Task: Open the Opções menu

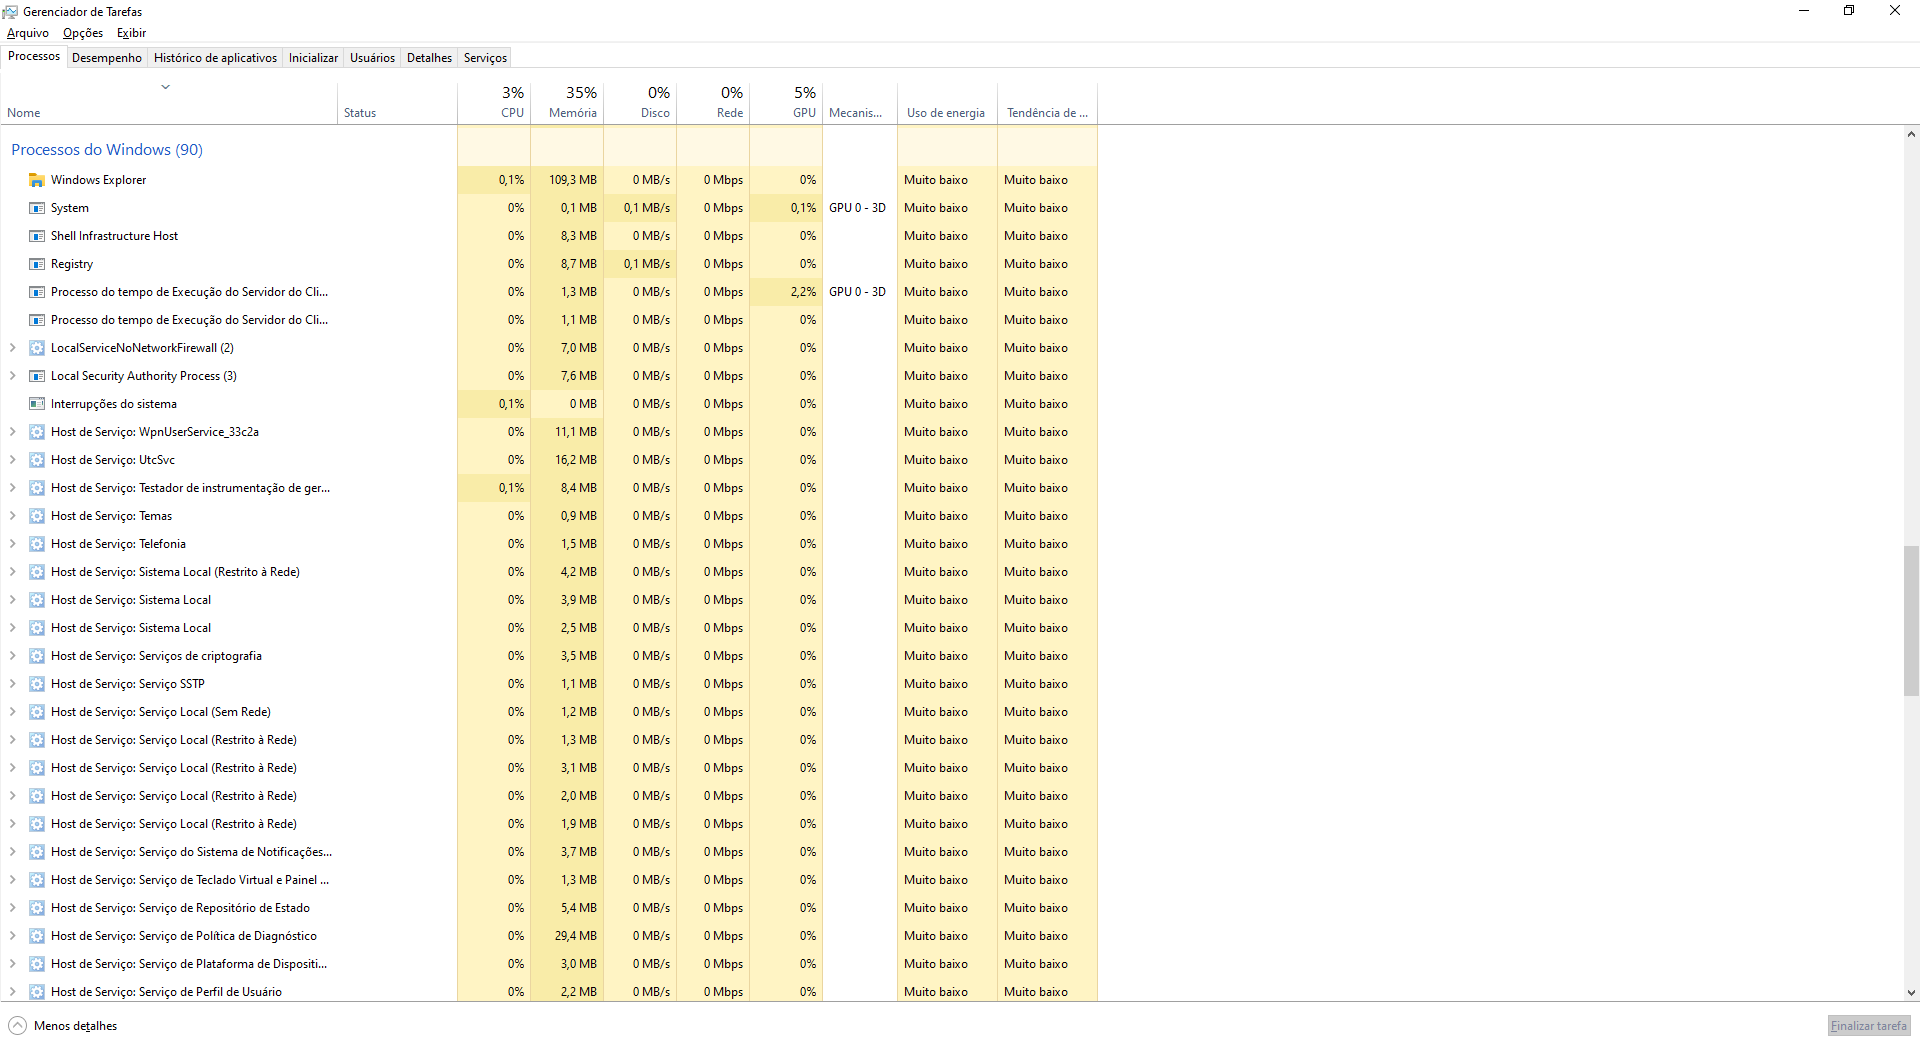Action: (83, 33)
